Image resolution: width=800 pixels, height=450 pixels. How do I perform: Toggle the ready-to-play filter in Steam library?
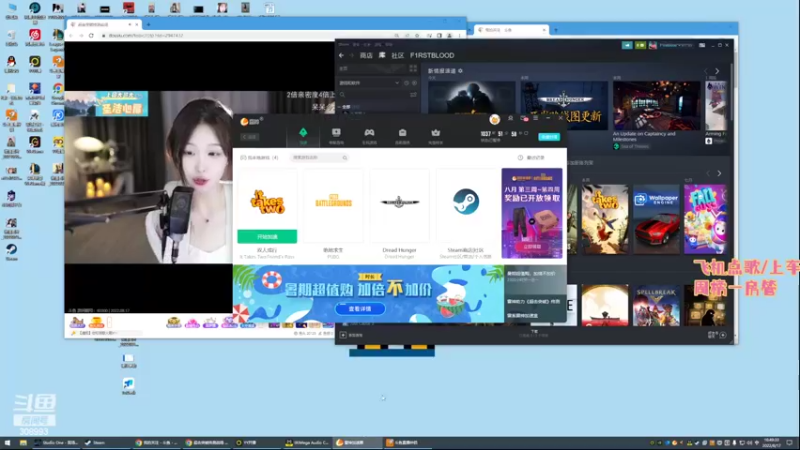pos(414,83)
